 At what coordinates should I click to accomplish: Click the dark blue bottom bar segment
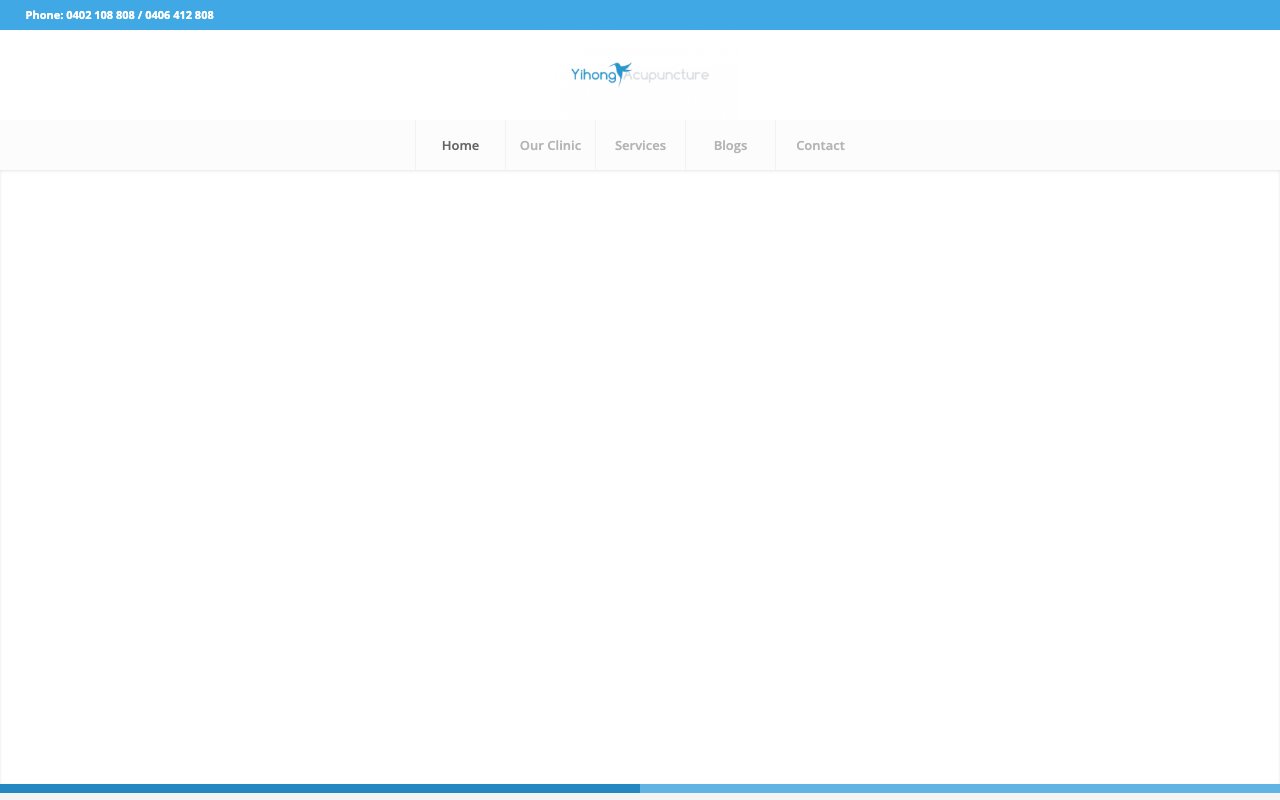coord(320,788)
